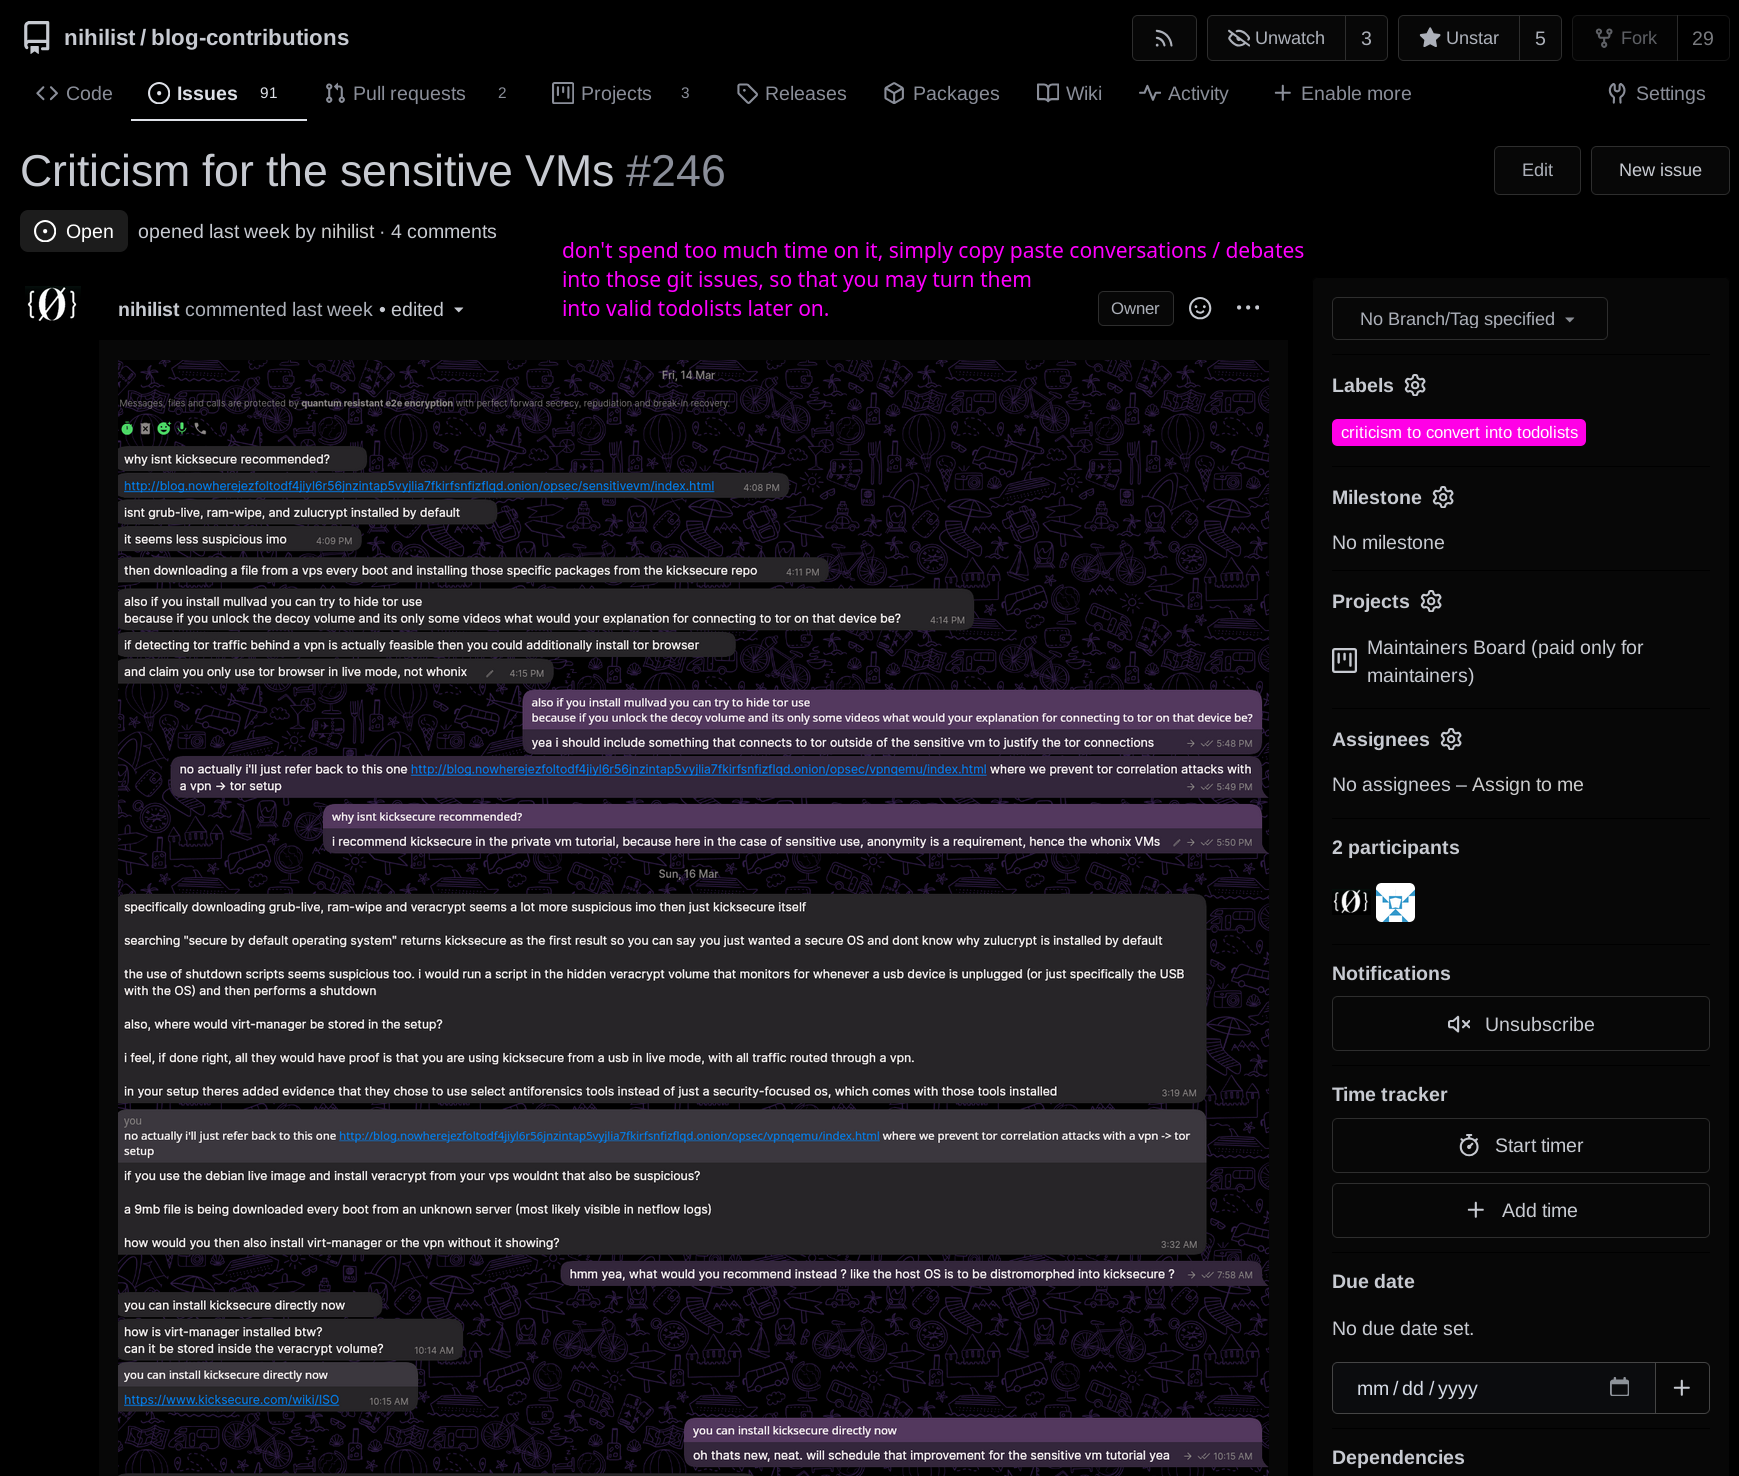
Task: Open repository Settings
Action: 1656,93
